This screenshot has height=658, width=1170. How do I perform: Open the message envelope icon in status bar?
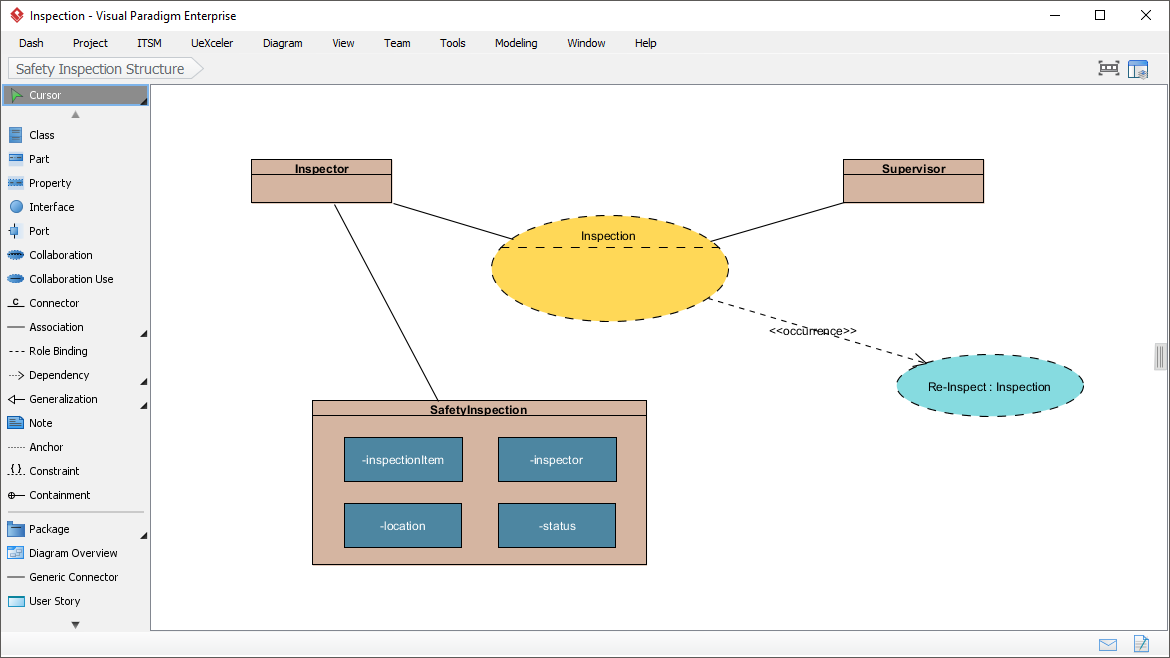(1108, 644)
